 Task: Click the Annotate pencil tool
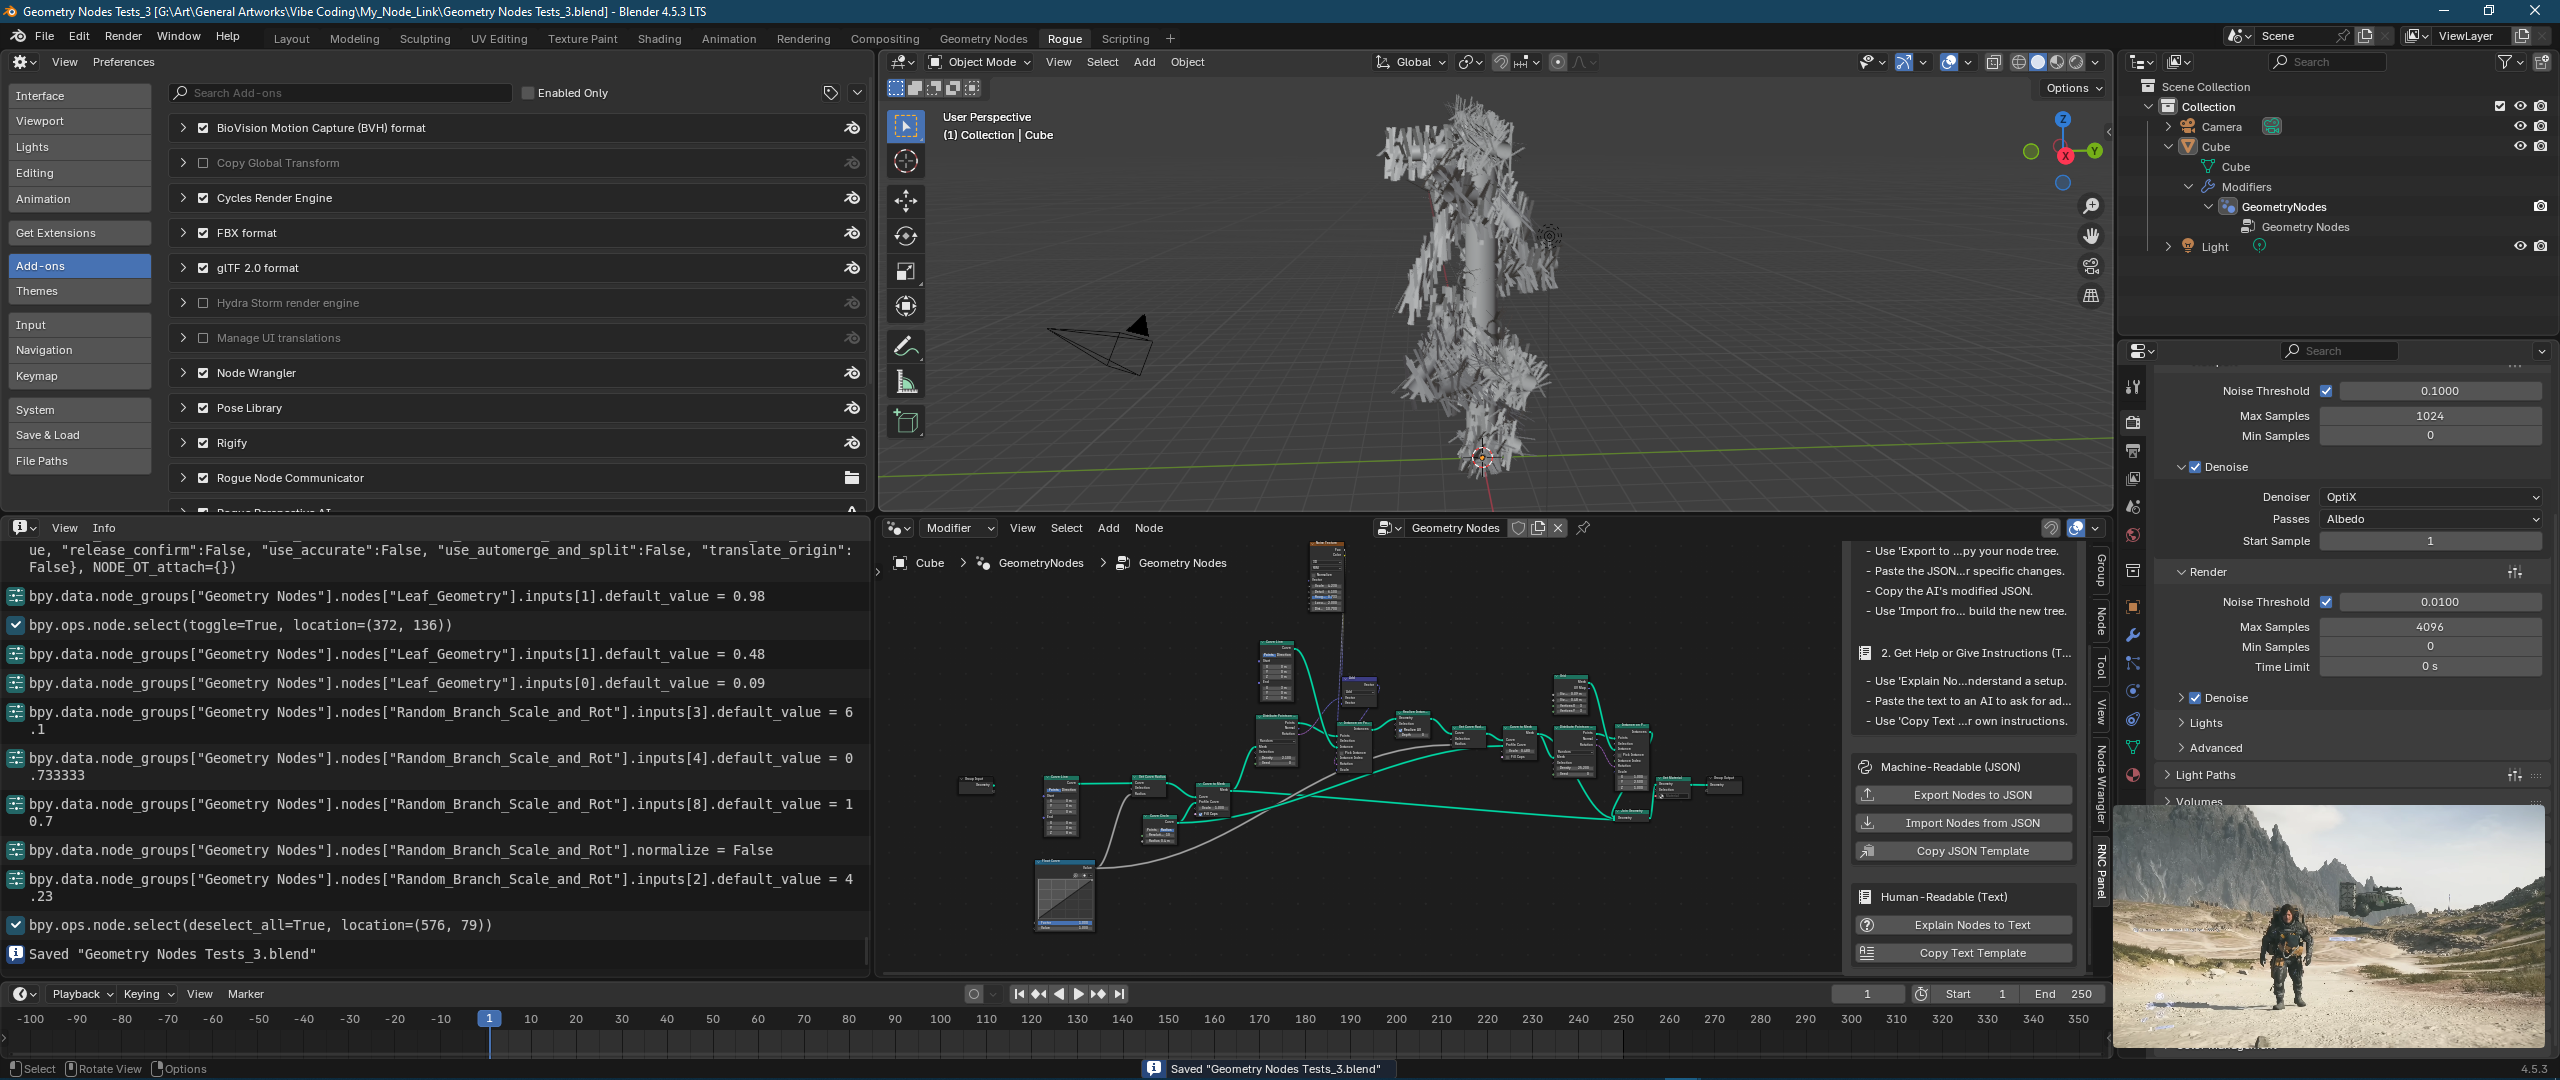click(x=906, y=346)
